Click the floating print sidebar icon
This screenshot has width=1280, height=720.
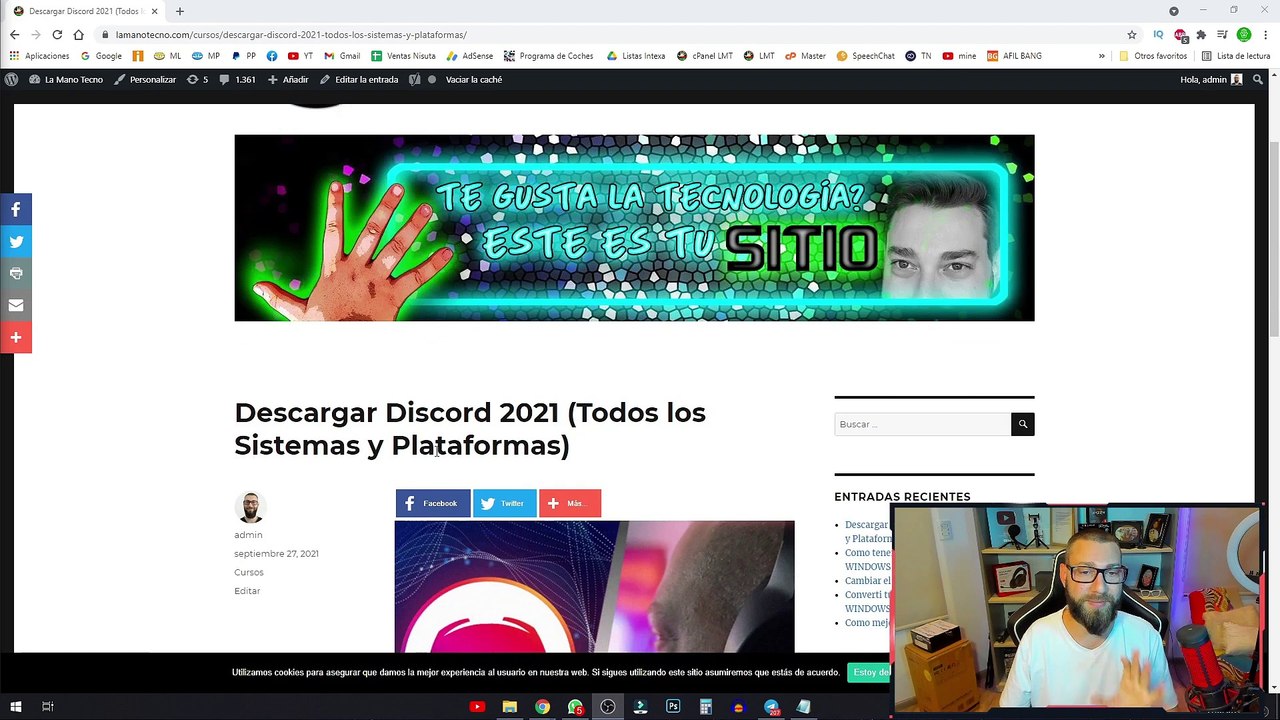pyautogui.click(x=16, y=274)
